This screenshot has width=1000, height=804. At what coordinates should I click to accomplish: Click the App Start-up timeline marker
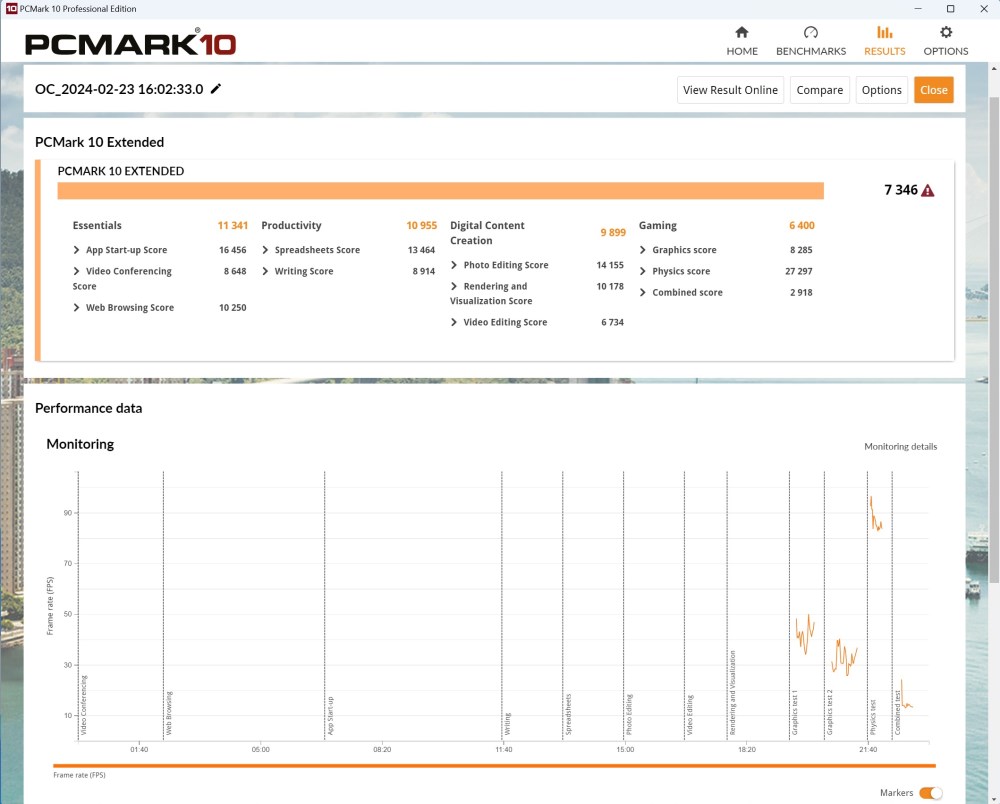tap(330, 715)
